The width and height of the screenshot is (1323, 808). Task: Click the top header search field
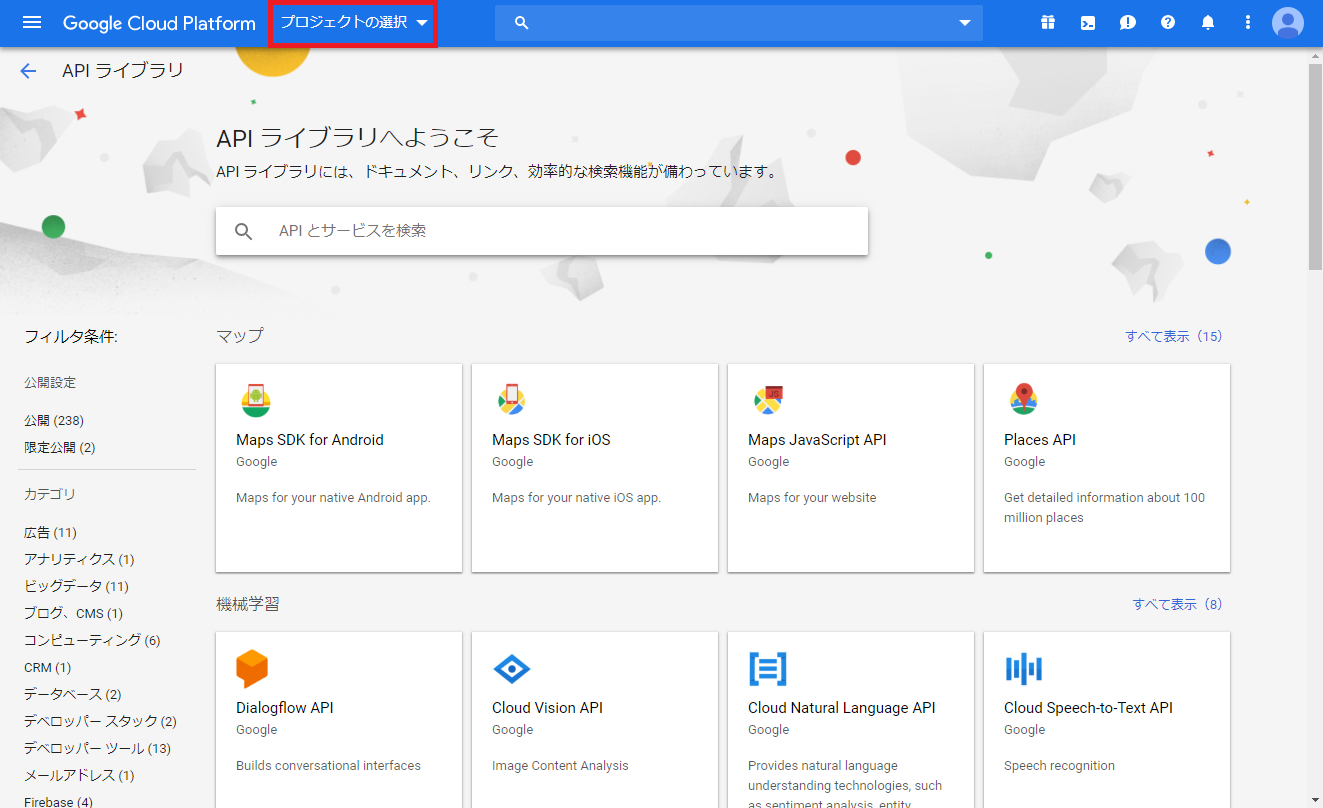[x=739, y=23]
